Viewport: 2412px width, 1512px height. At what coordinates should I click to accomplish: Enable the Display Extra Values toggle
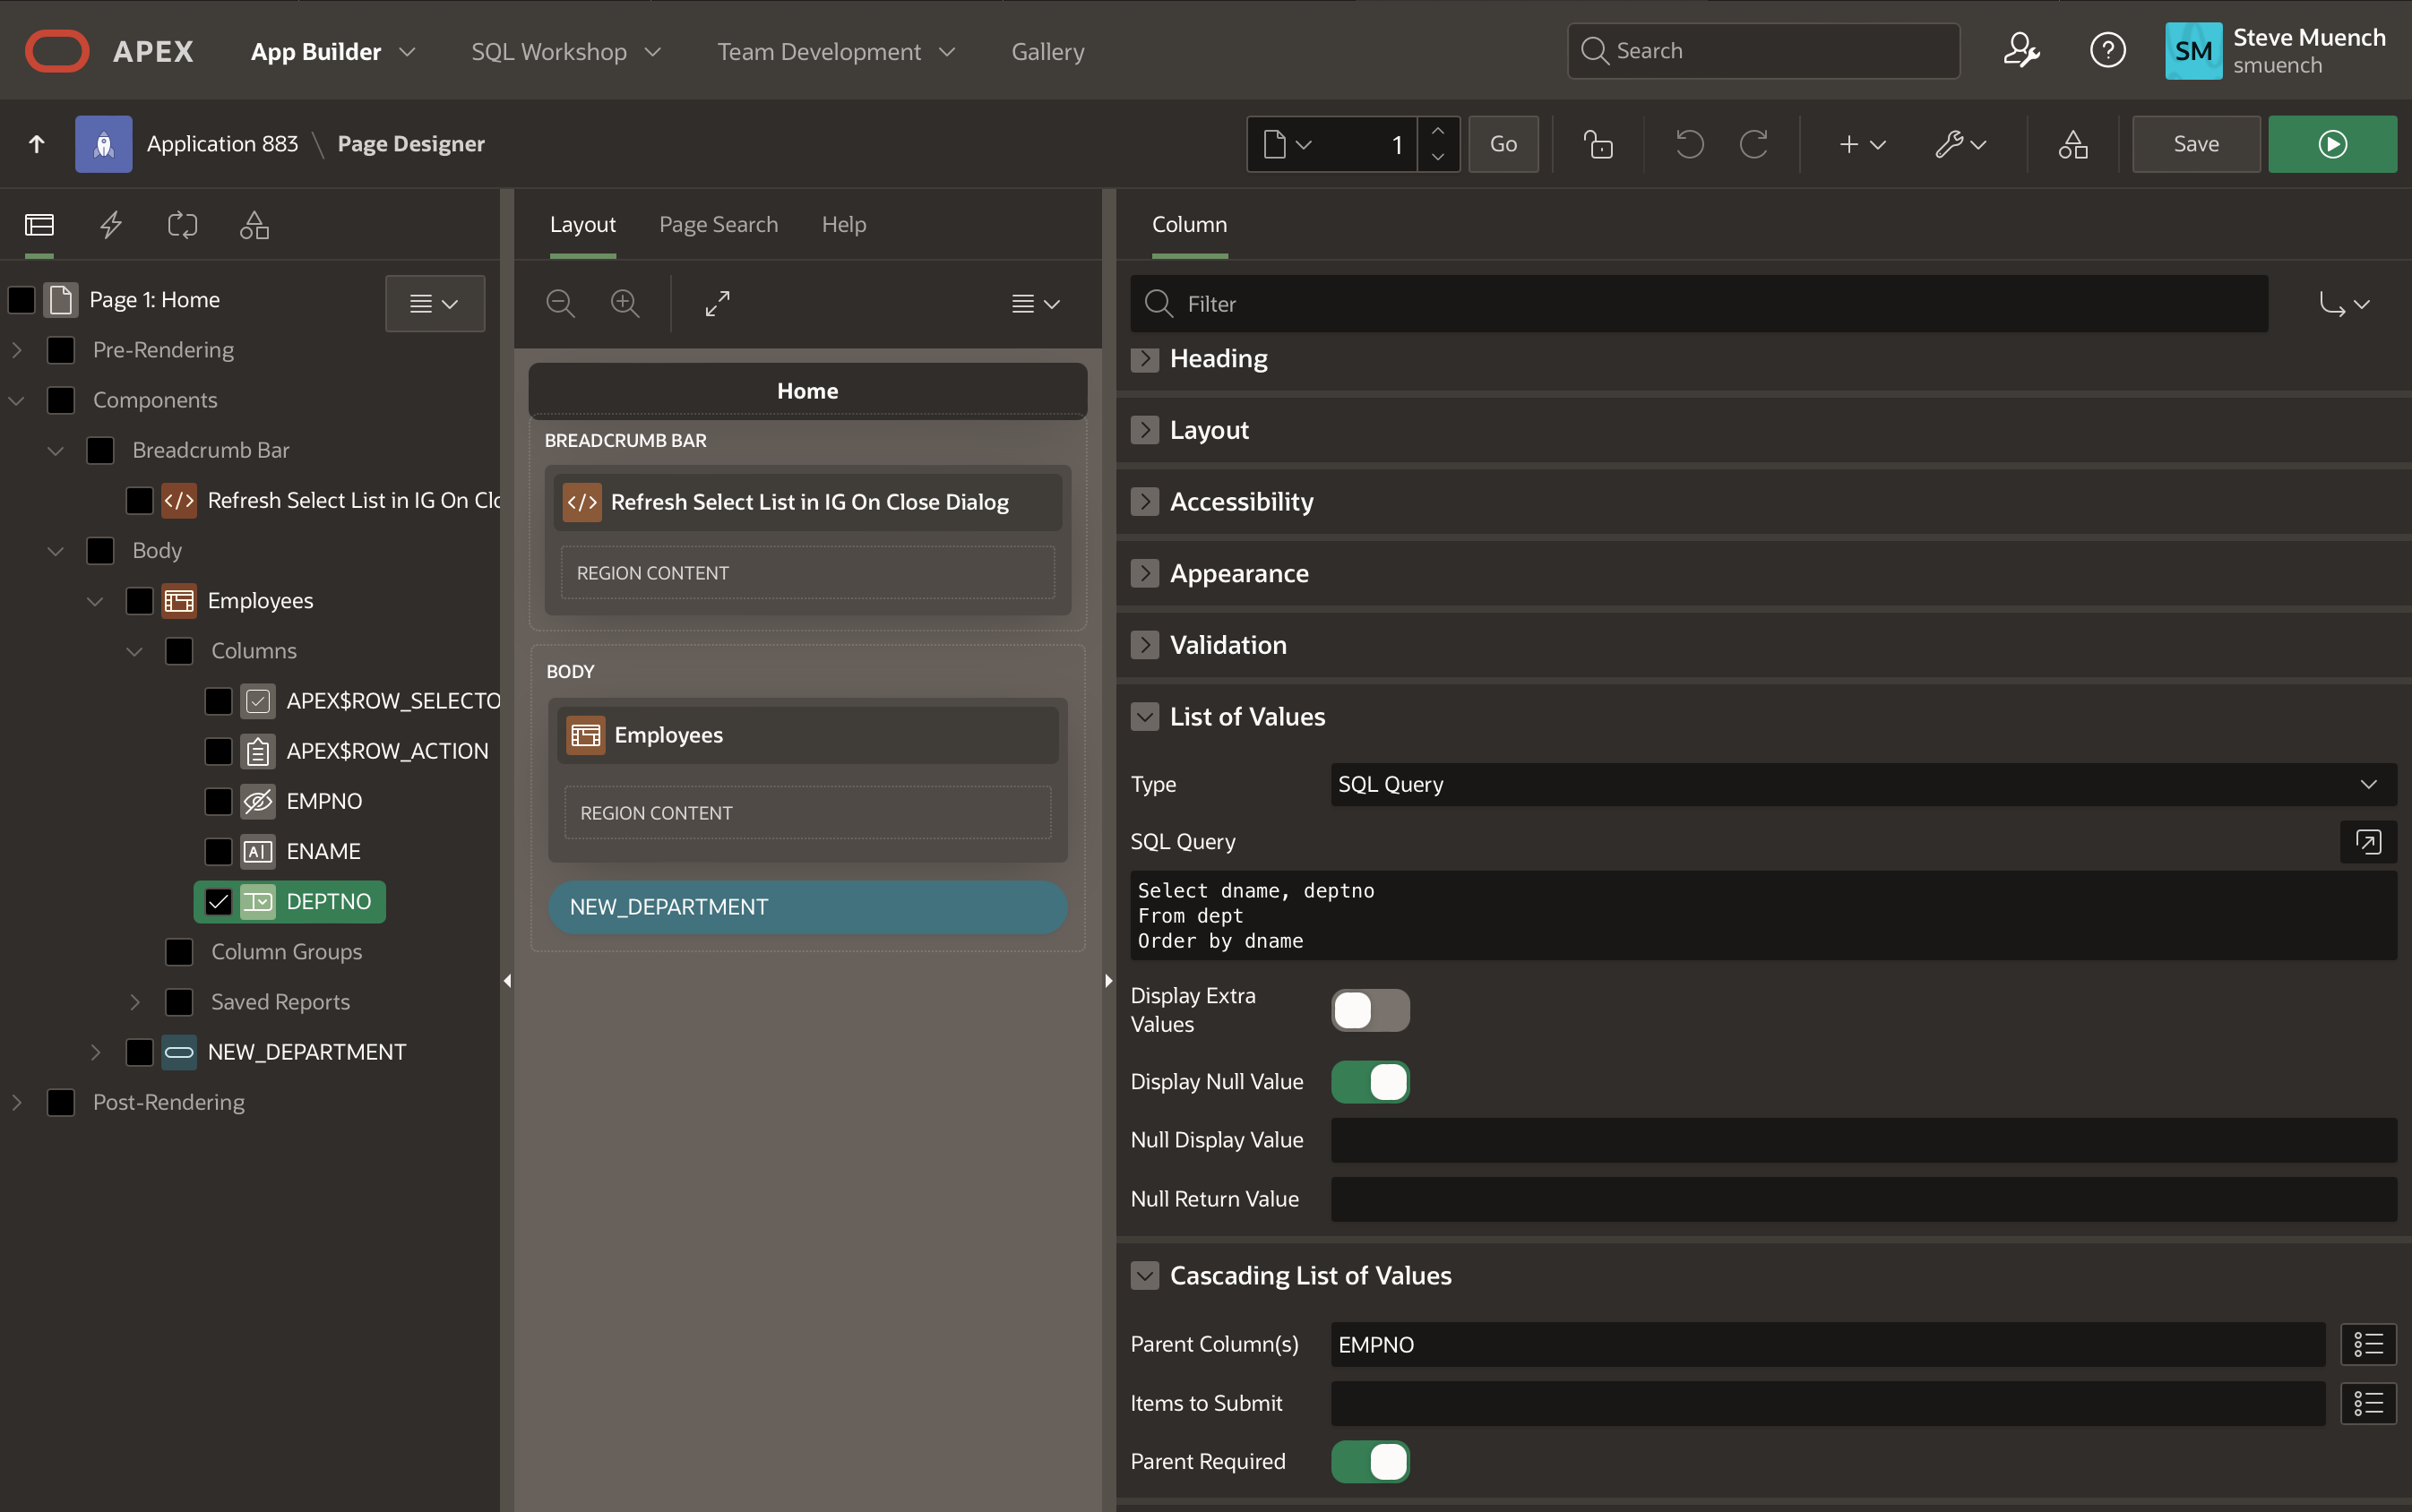(1370, 1010)
